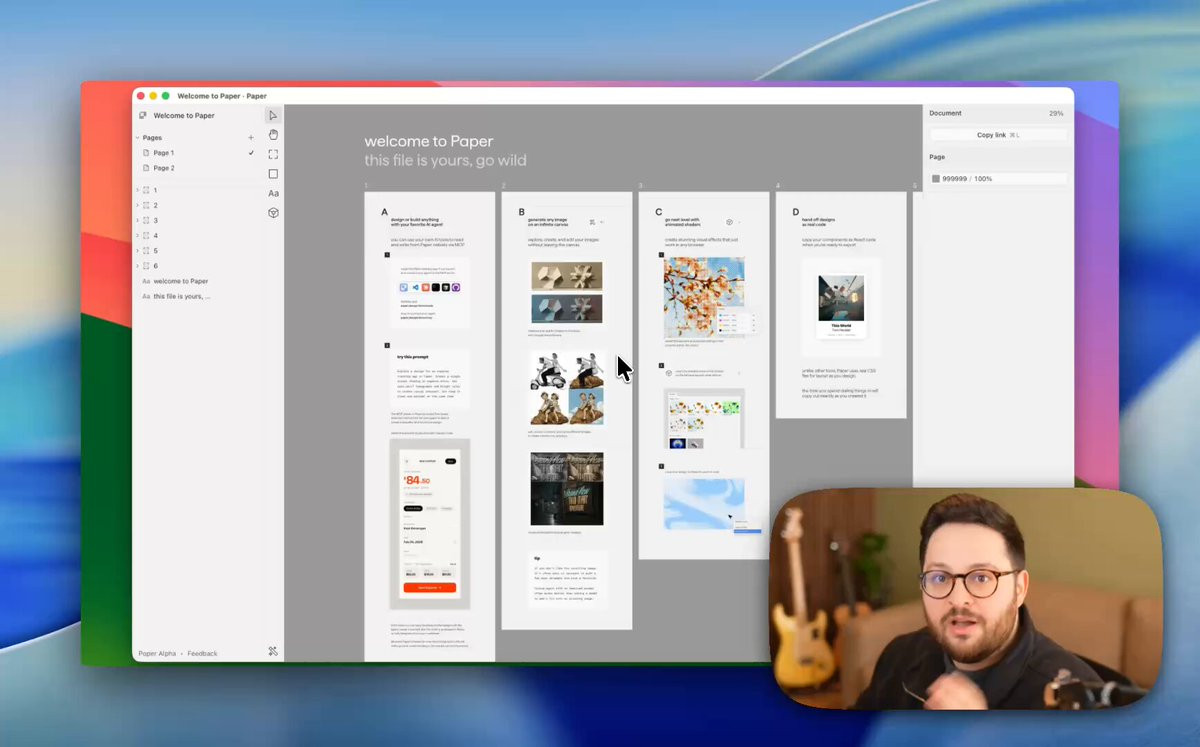1200x747 pixels.
Task: Click the album card in artboard D
Action: (x=840, y=306)
